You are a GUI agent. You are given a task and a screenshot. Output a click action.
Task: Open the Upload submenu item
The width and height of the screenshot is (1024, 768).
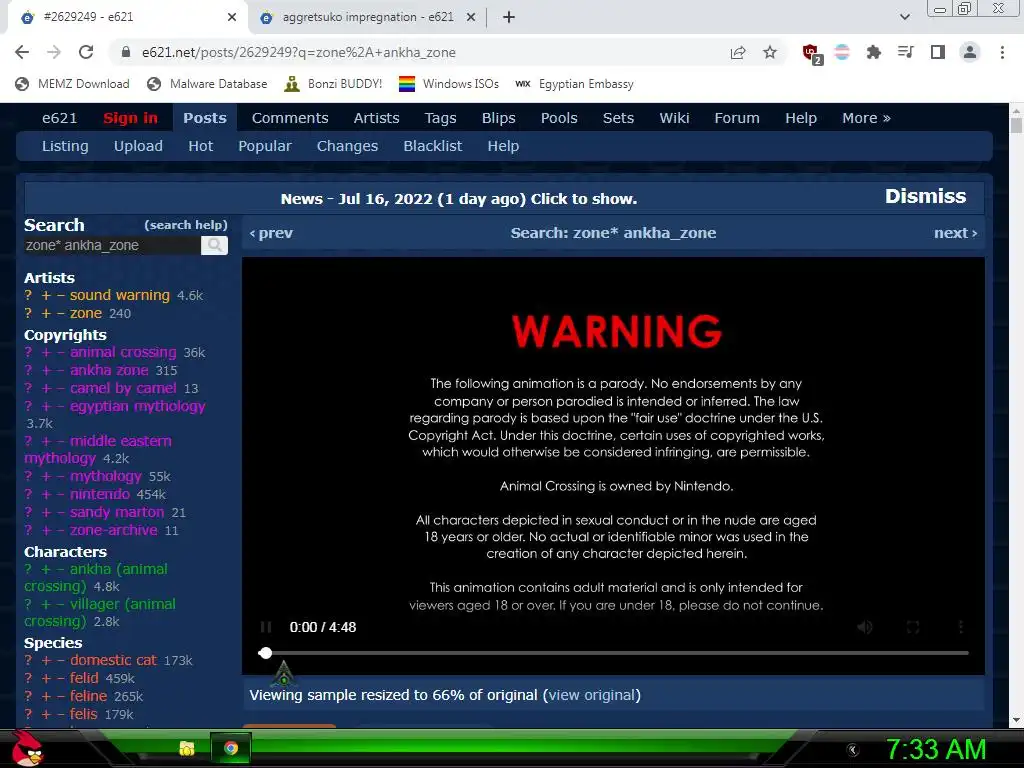[138, 146]
